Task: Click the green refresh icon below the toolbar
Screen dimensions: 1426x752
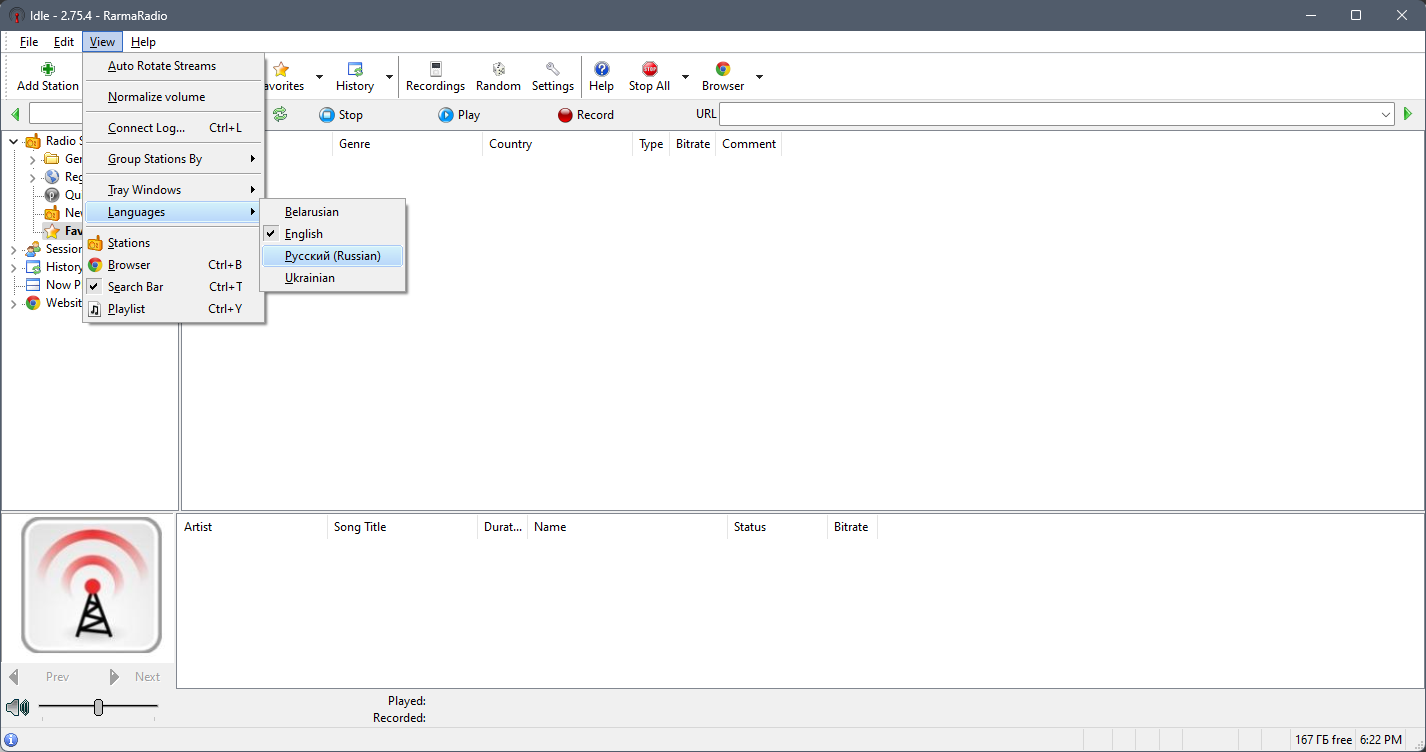Action: [x=281, y=114]
